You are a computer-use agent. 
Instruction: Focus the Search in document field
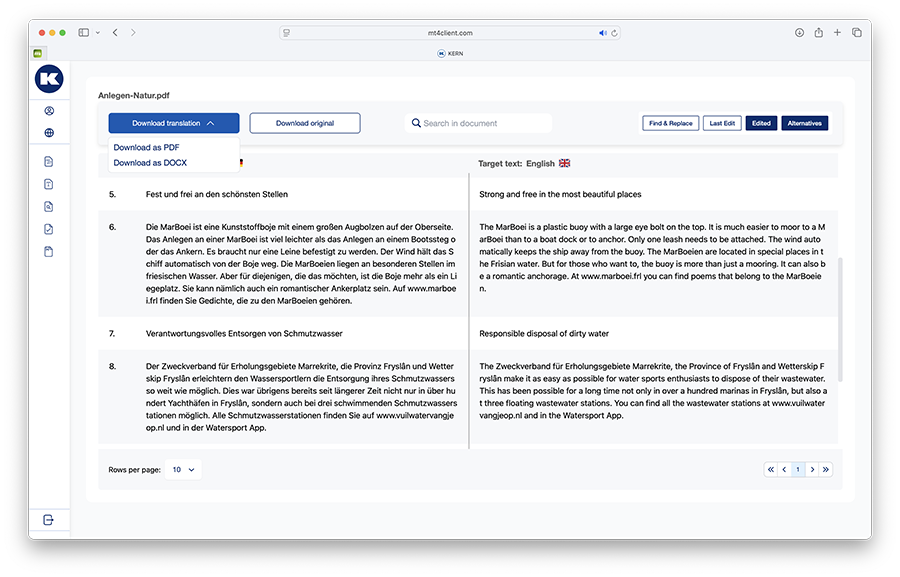click(479, 123)
